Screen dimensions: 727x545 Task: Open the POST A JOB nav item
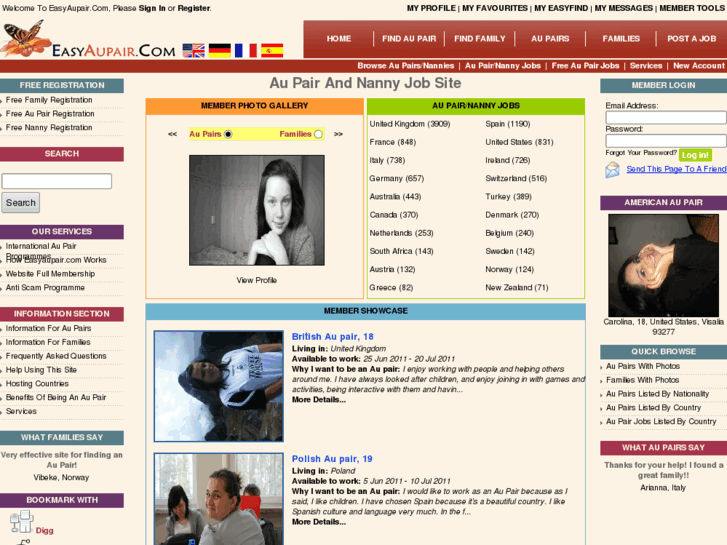pyautogui.click(x=692, y=39)
